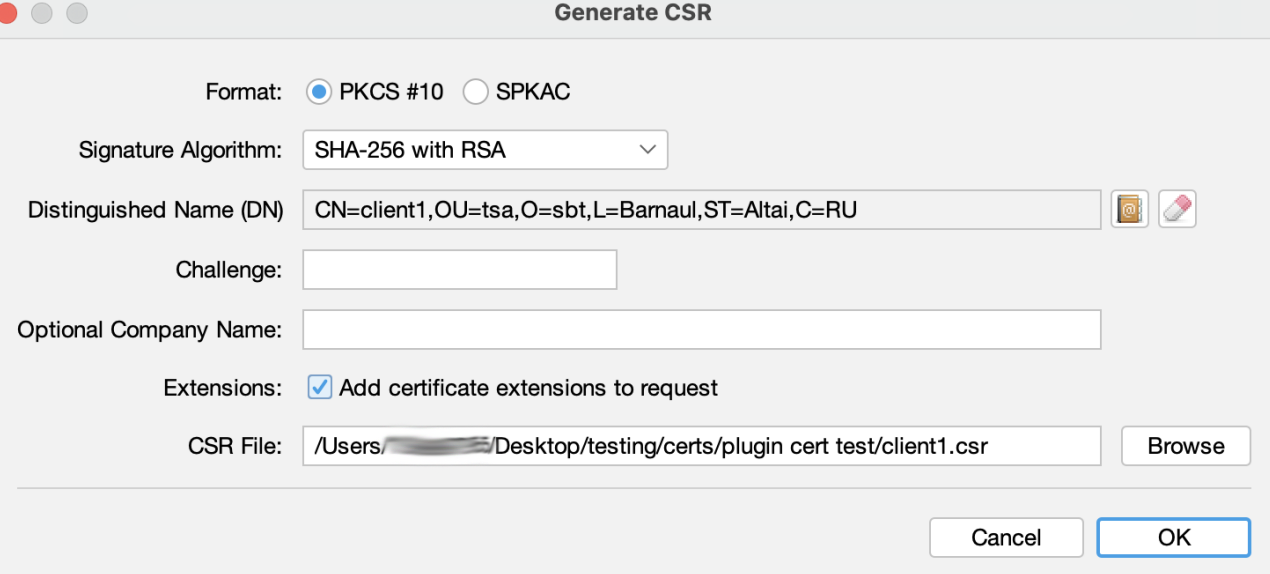Browse for a CSR file location
Image resolution: width=1270 pixels, height=574 pixels.
point(1185,446)
